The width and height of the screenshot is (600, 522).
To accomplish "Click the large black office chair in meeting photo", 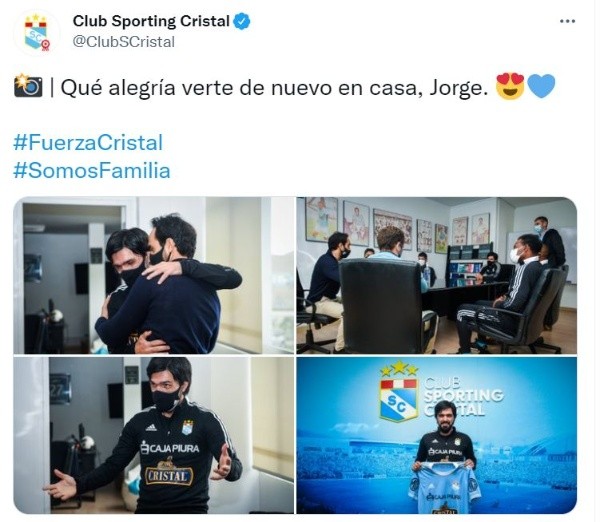I will click(x=384, y=304).
